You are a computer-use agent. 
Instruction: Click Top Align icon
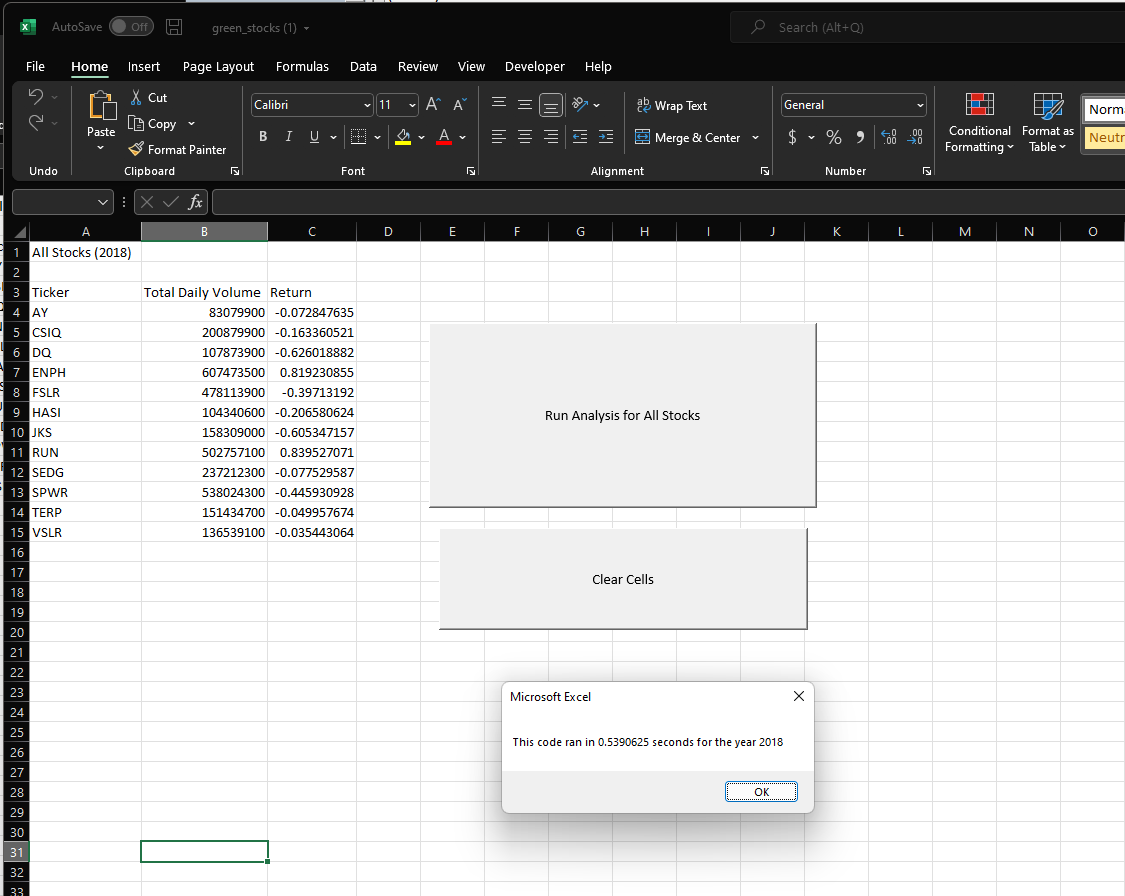pyautogui.click(x=499, y=105)
